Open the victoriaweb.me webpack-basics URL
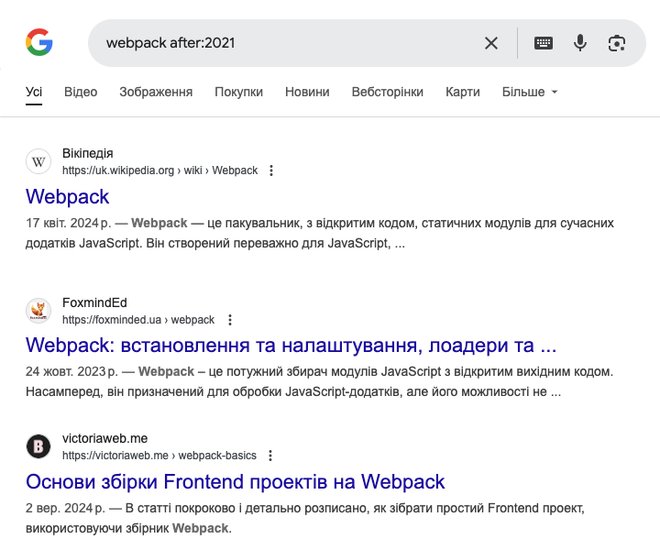 tap(160, 455)
